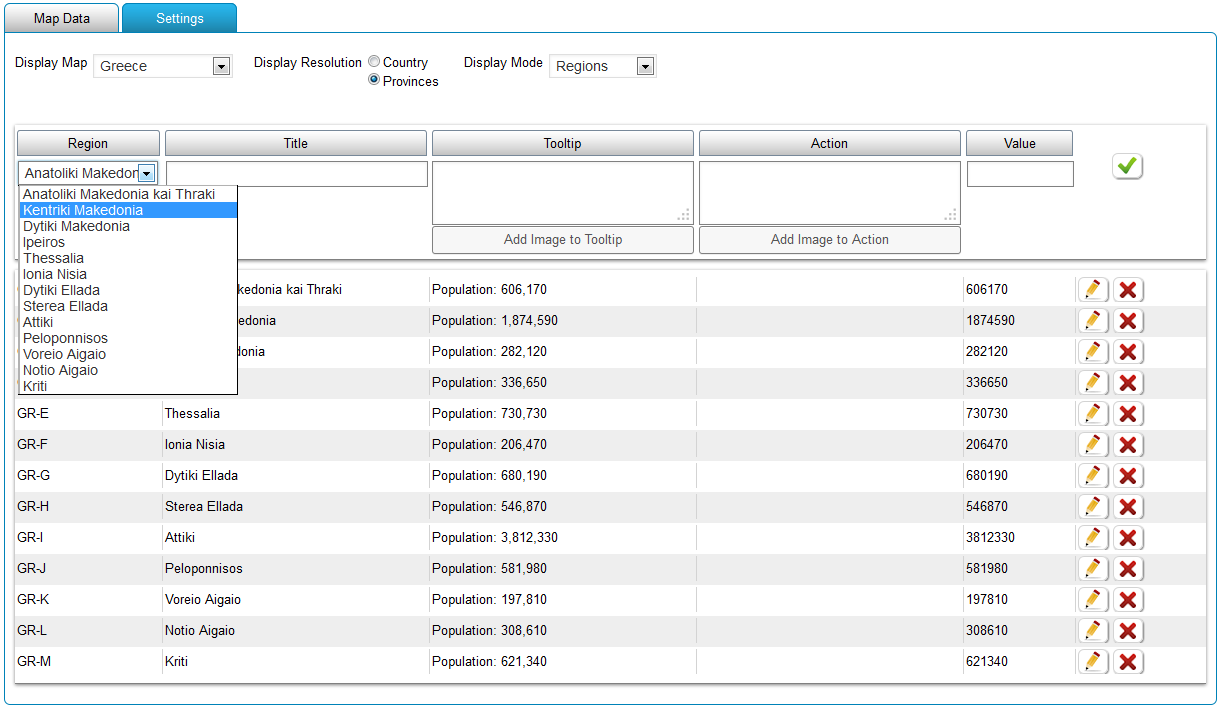Choose Kentriki Makedonia in region list

[x=128, y=210]
